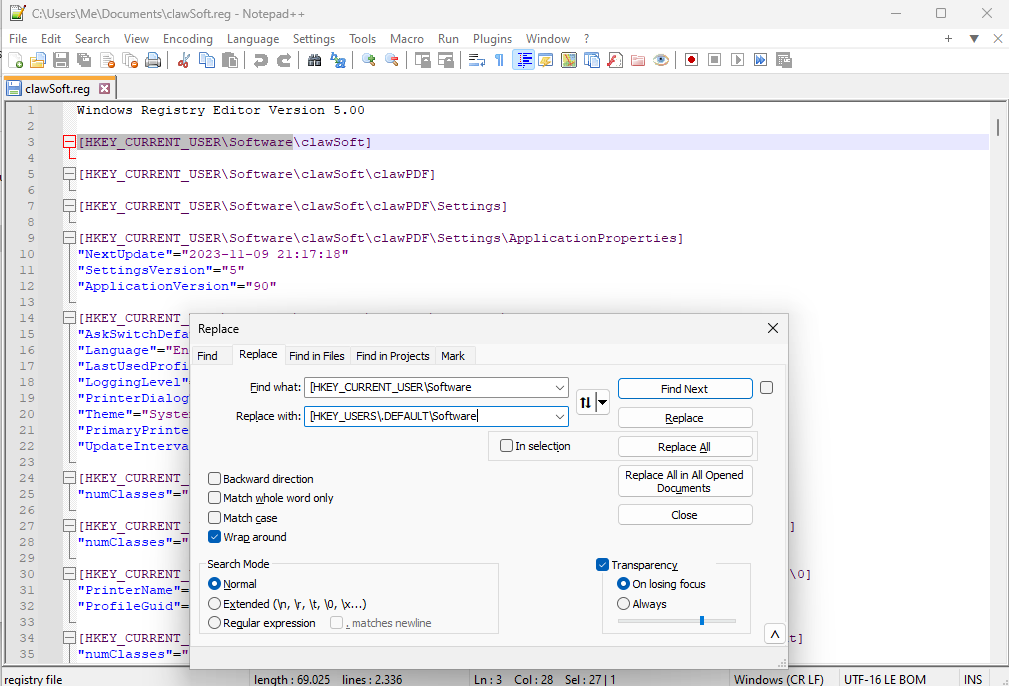The image size is (1009, 686).
Task: Click the Cut scissors icon
Action: pos(184,61)
